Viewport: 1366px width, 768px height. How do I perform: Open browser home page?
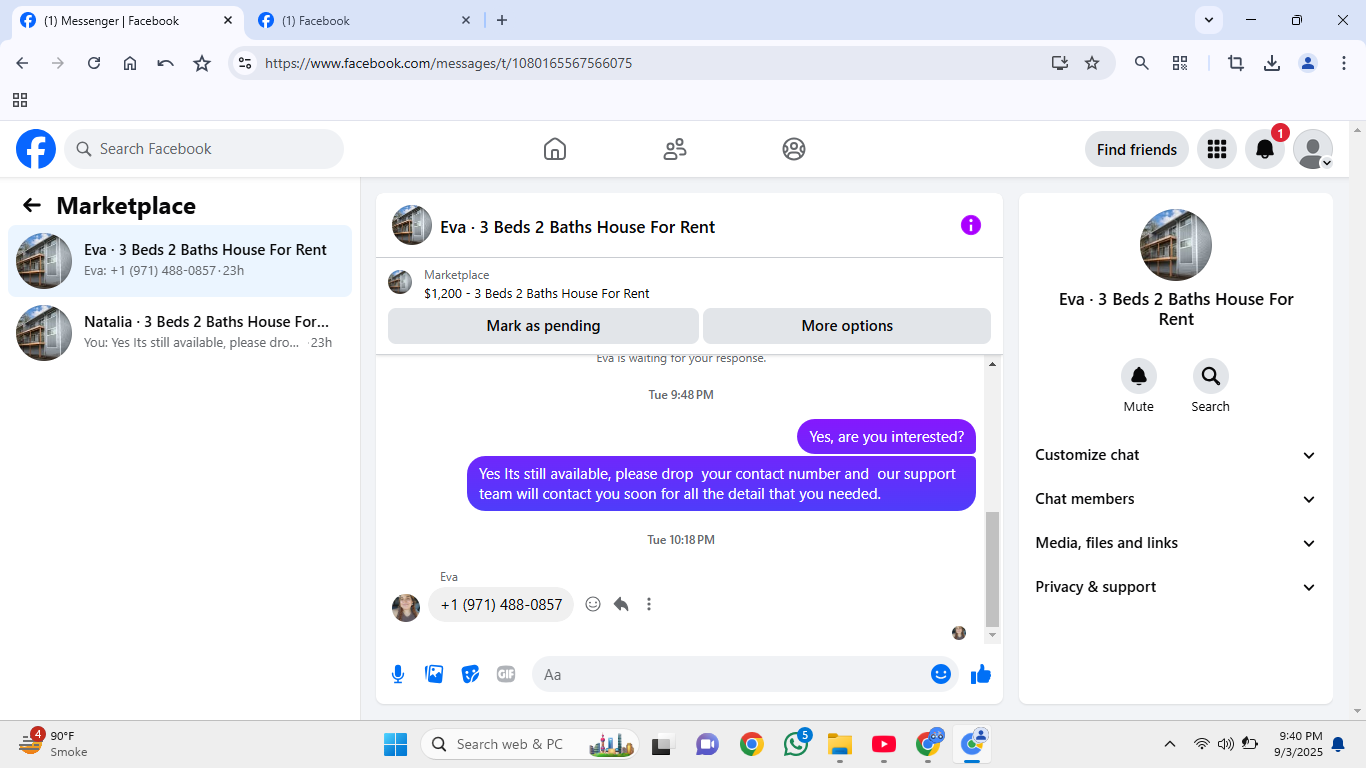point(130,63)
